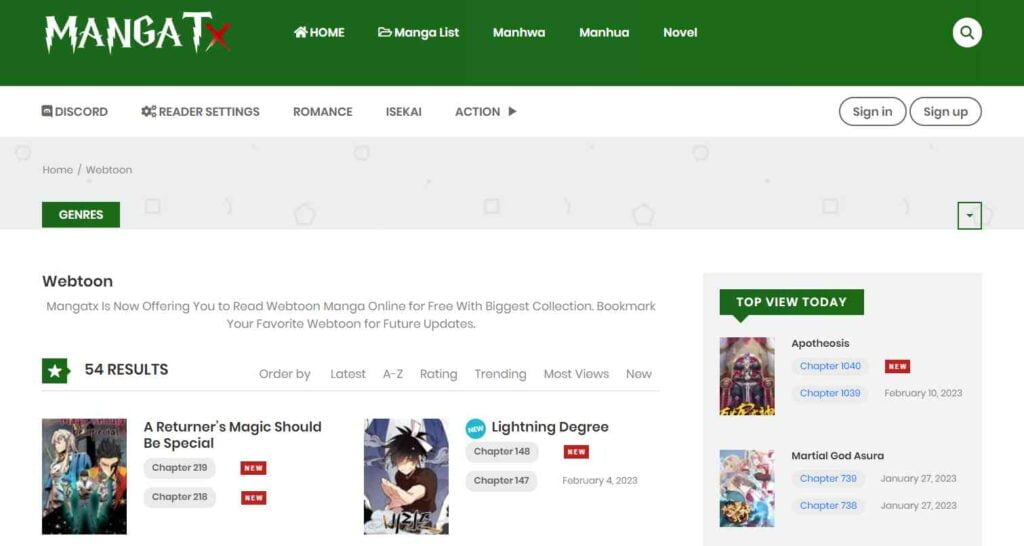
Task: Click the TOP VIEW TODAY heading
Action: click(792, 302)
